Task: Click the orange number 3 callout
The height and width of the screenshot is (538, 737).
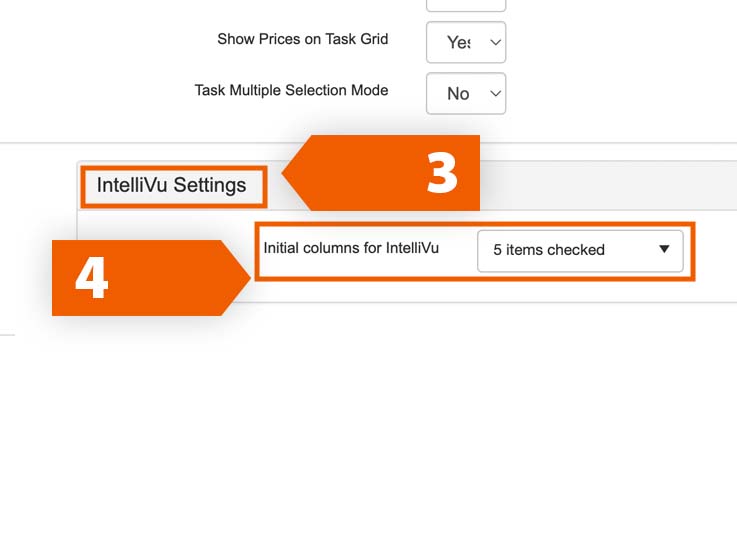Action: (442, 173)
